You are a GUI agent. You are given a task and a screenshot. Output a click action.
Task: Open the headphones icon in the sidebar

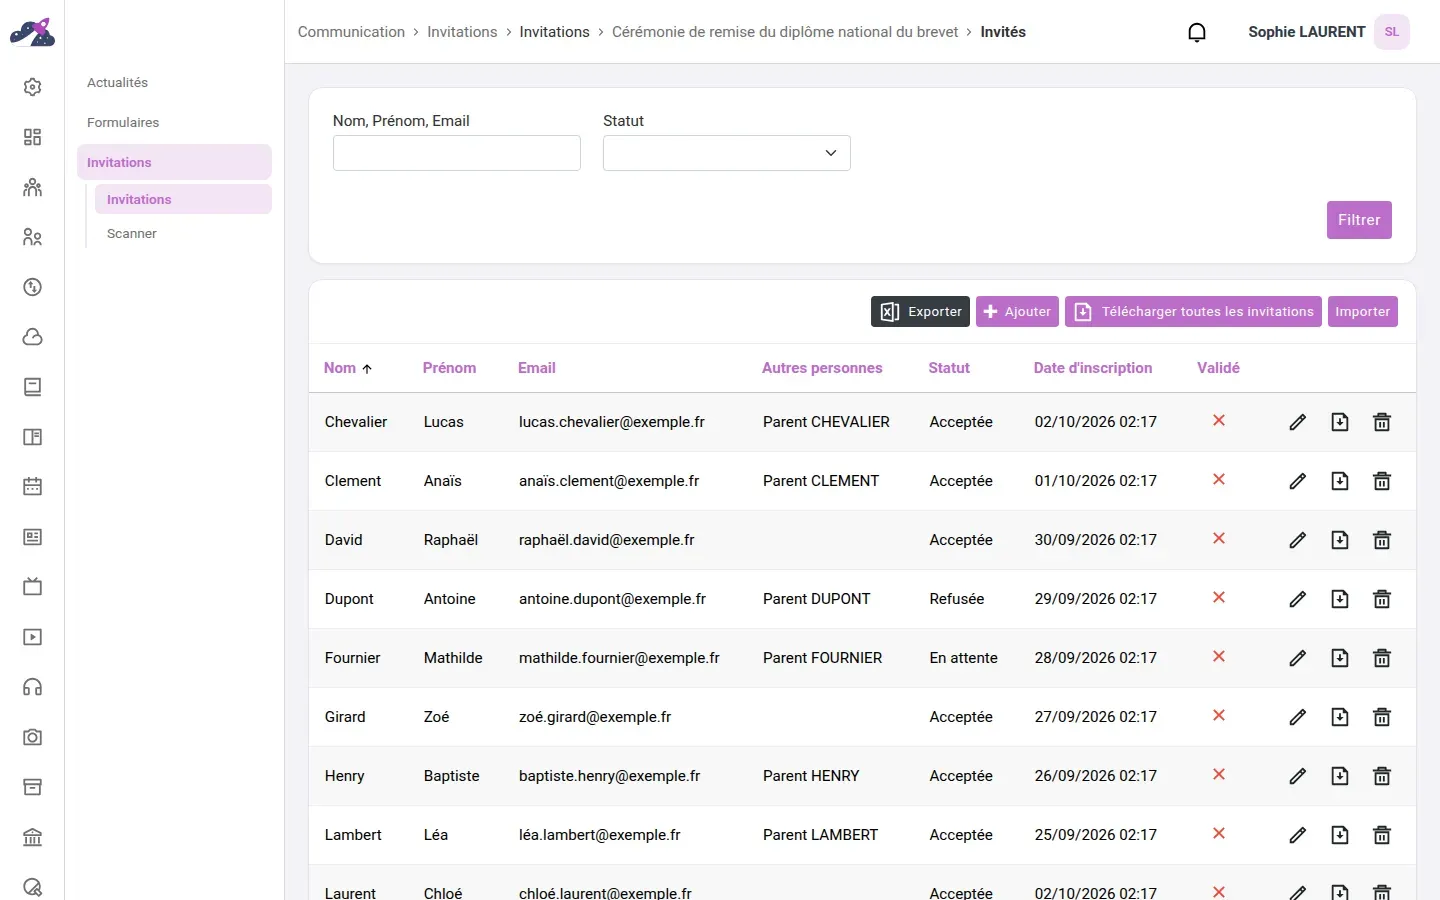click(32, 687)
